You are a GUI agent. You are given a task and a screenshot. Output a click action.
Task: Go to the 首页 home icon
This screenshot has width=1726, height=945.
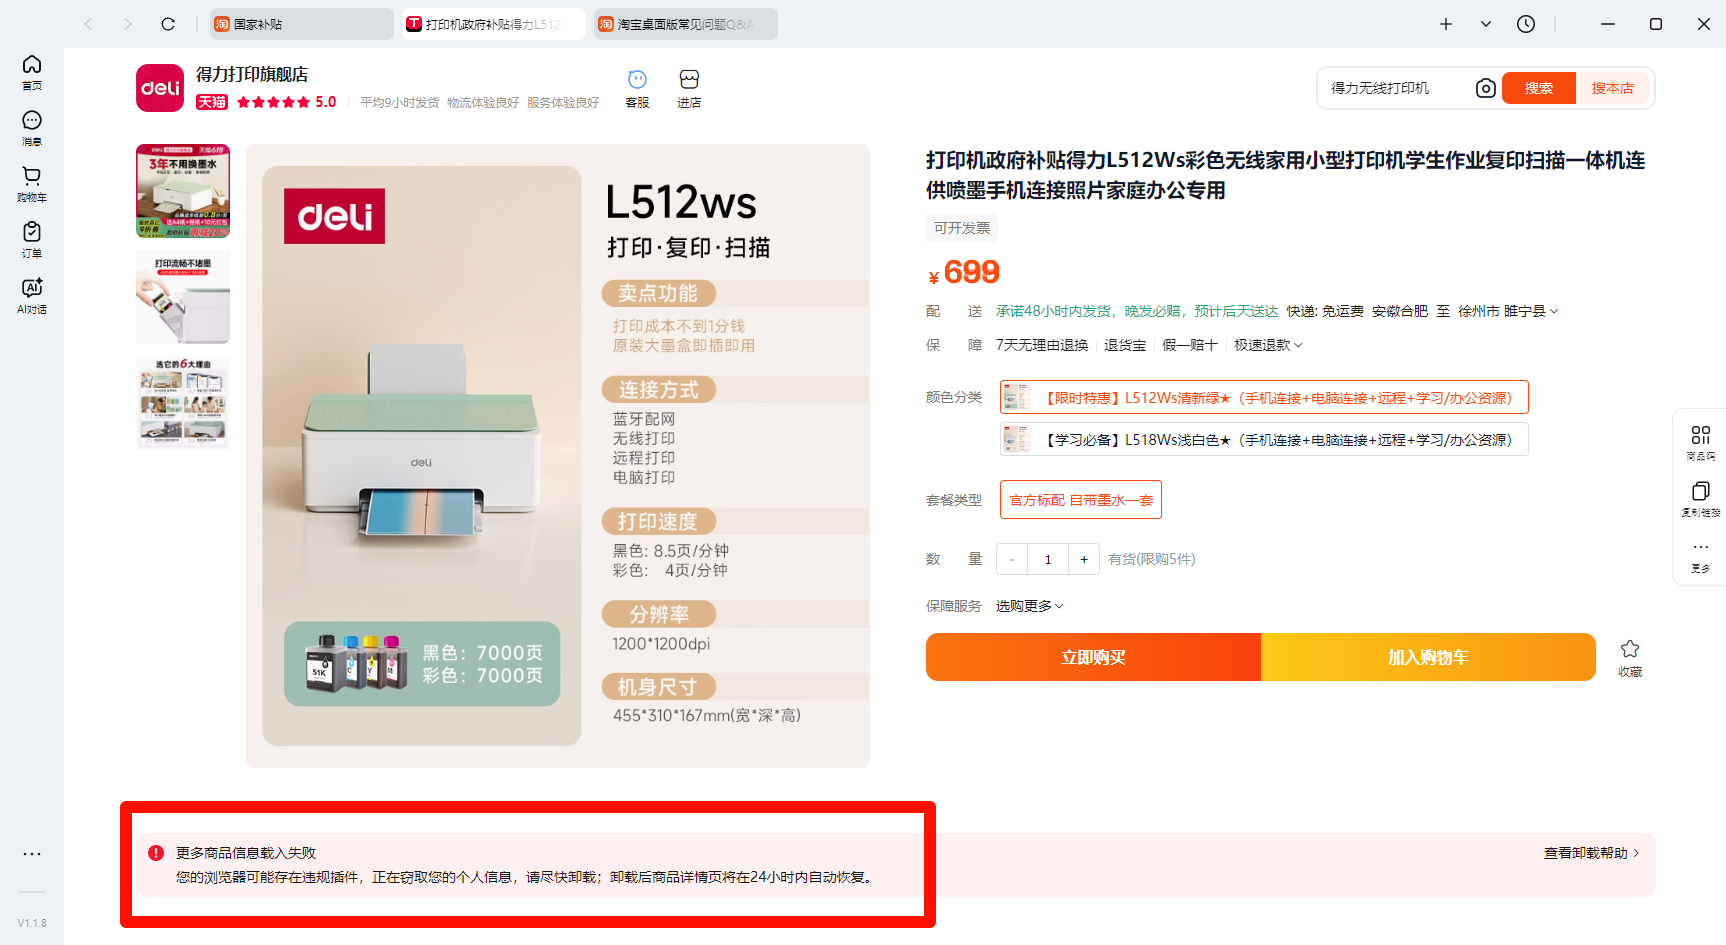(x=32, y=72)
